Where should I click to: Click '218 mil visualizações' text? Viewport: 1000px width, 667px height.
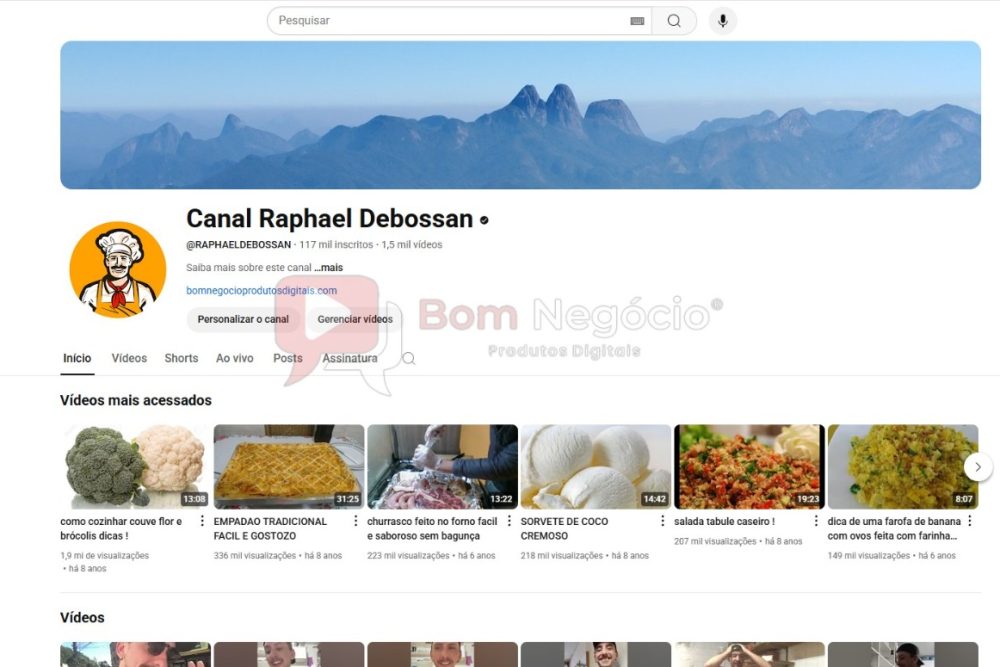click(562, 556)
